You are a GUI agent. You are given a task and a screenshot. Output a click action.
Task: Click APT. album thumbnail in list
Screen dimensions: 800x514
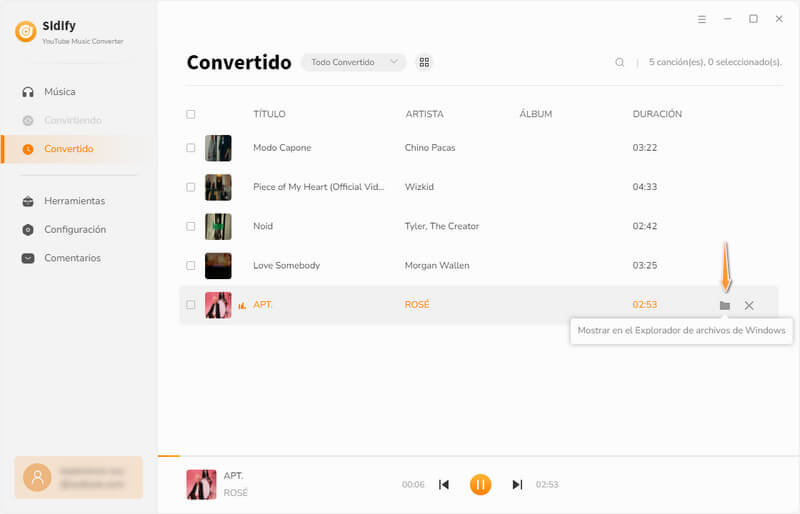pos(218,305)
